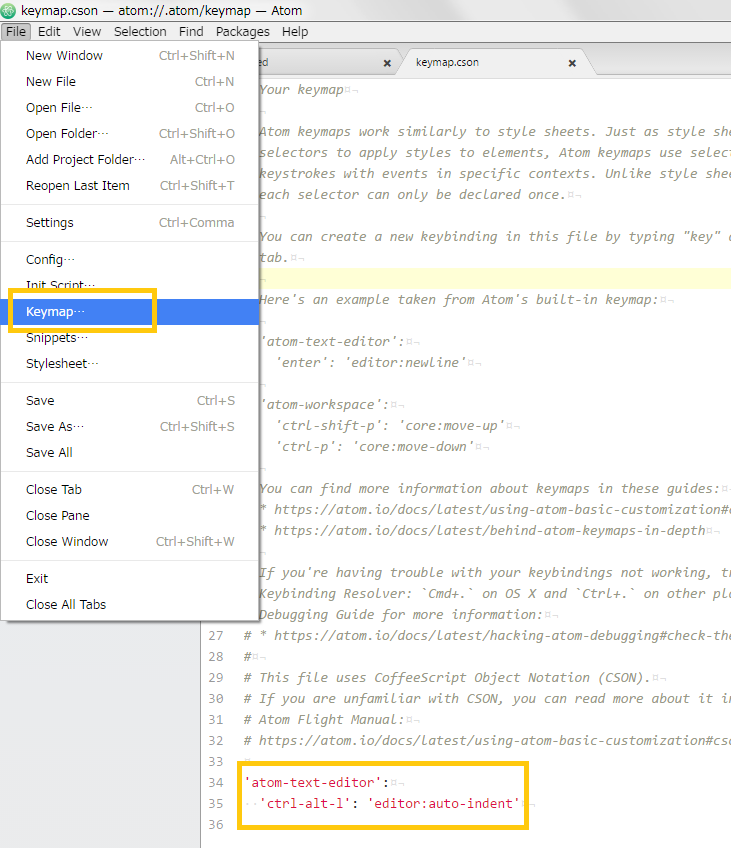Click the 'atom-workspace': comment line

point(324,405)
